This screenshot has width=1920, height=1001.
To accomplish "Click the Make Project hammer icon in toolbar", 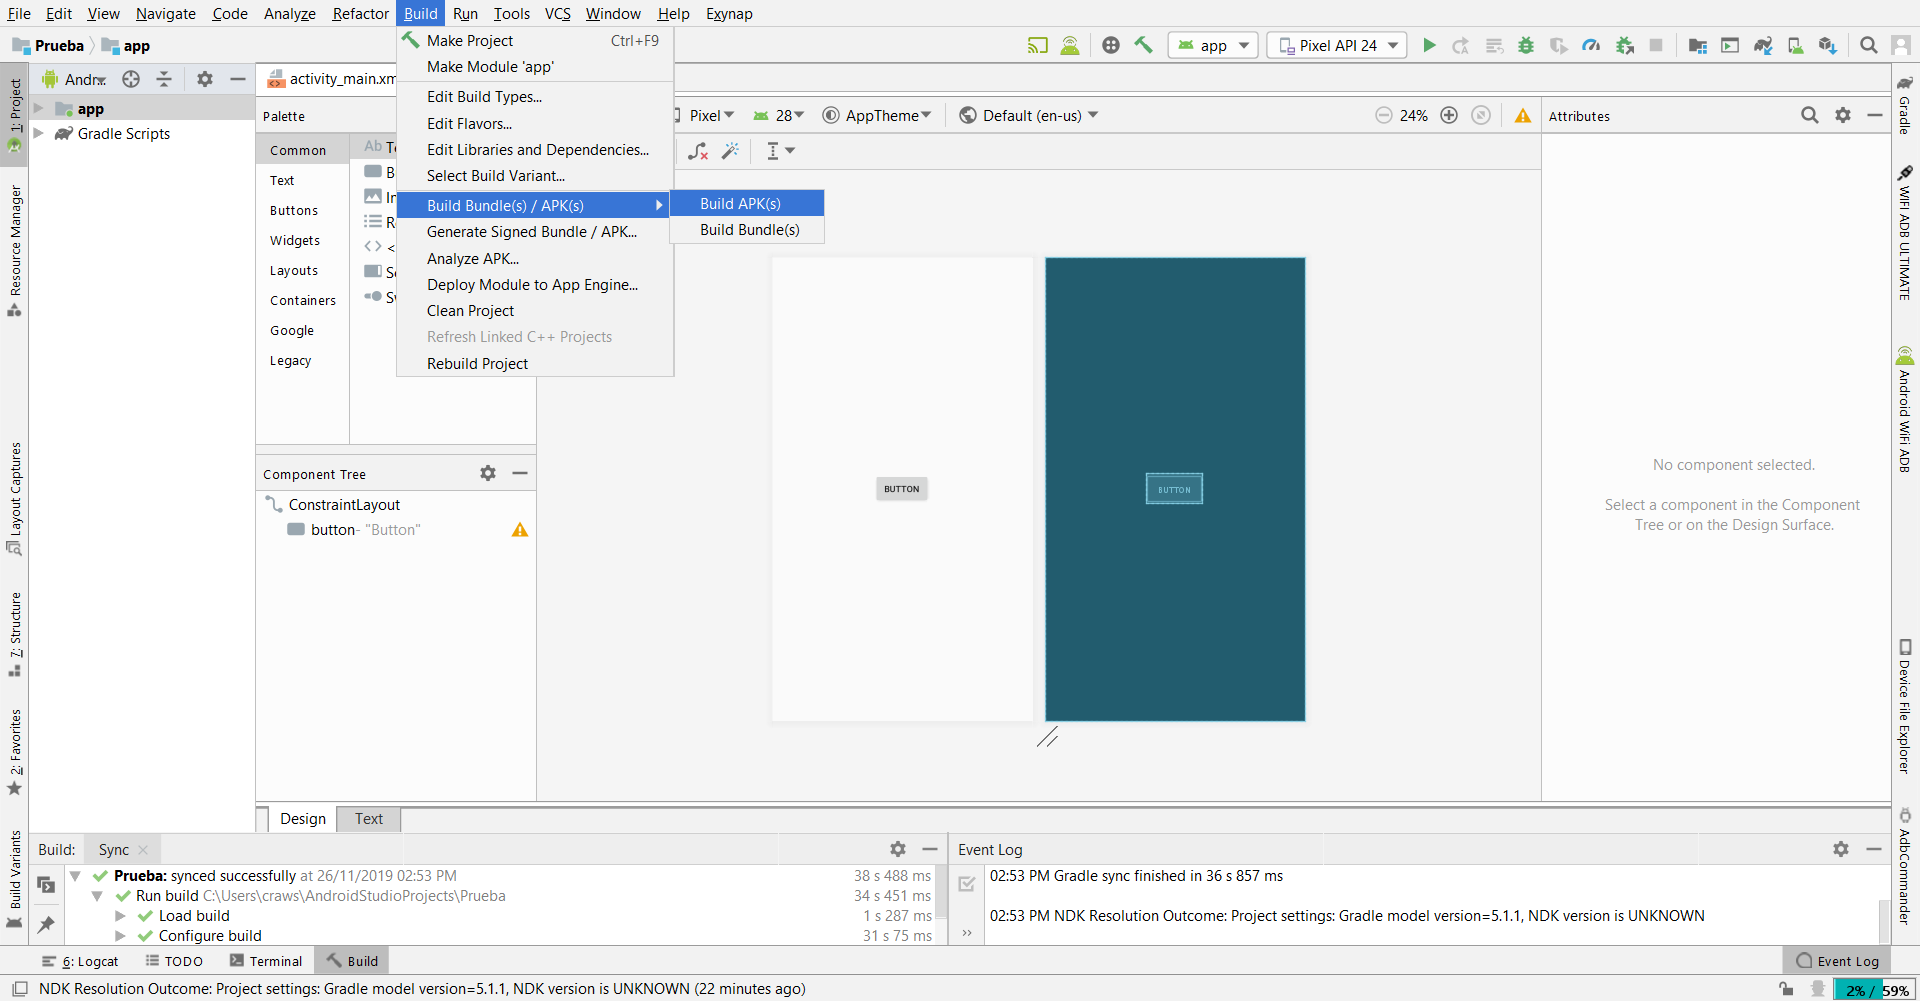I will pyautogui.click(x=1144, y=45).
